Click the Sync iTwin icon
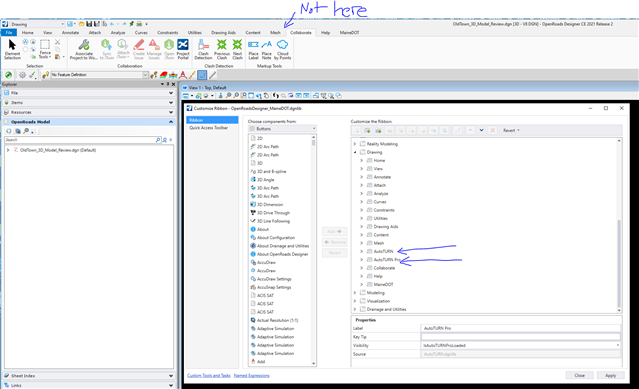The image size is (639, 389). tap(106, 49)
